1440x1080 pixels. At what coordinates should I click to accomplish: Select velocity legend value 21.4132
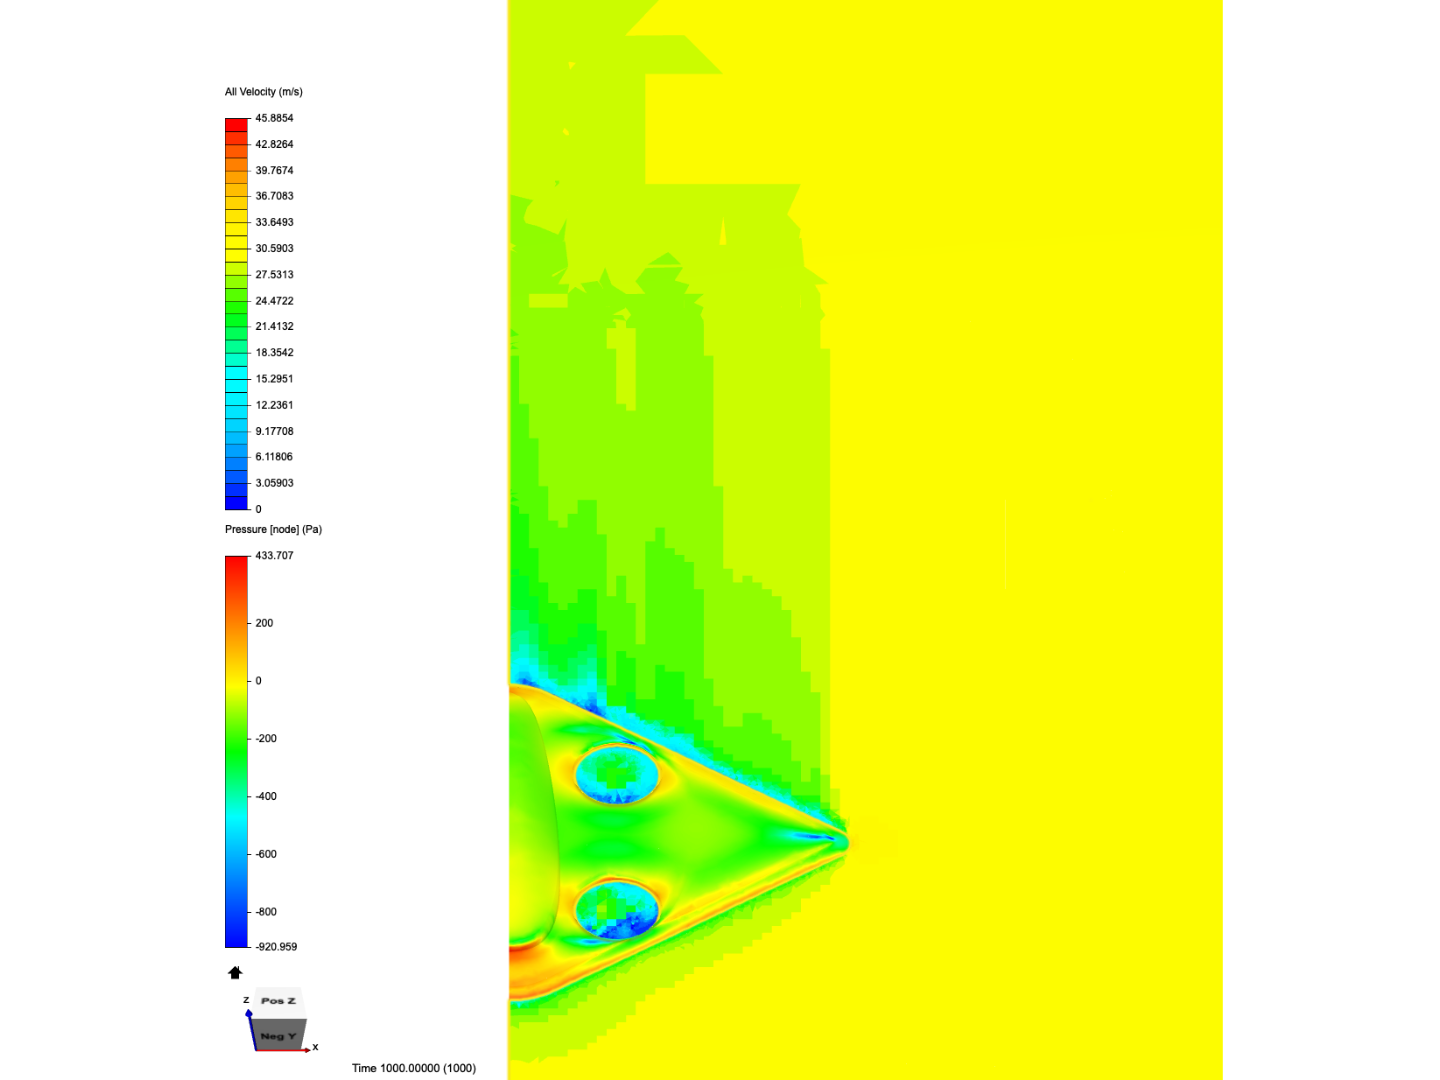click(274, 326)
